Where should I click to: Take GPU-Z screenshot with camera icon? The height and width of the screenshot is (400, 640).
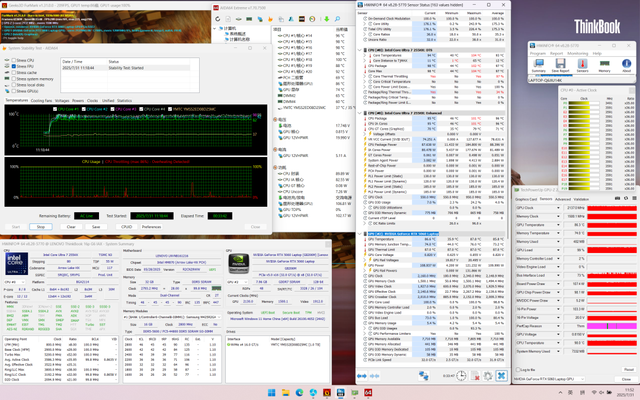point(618,198)
